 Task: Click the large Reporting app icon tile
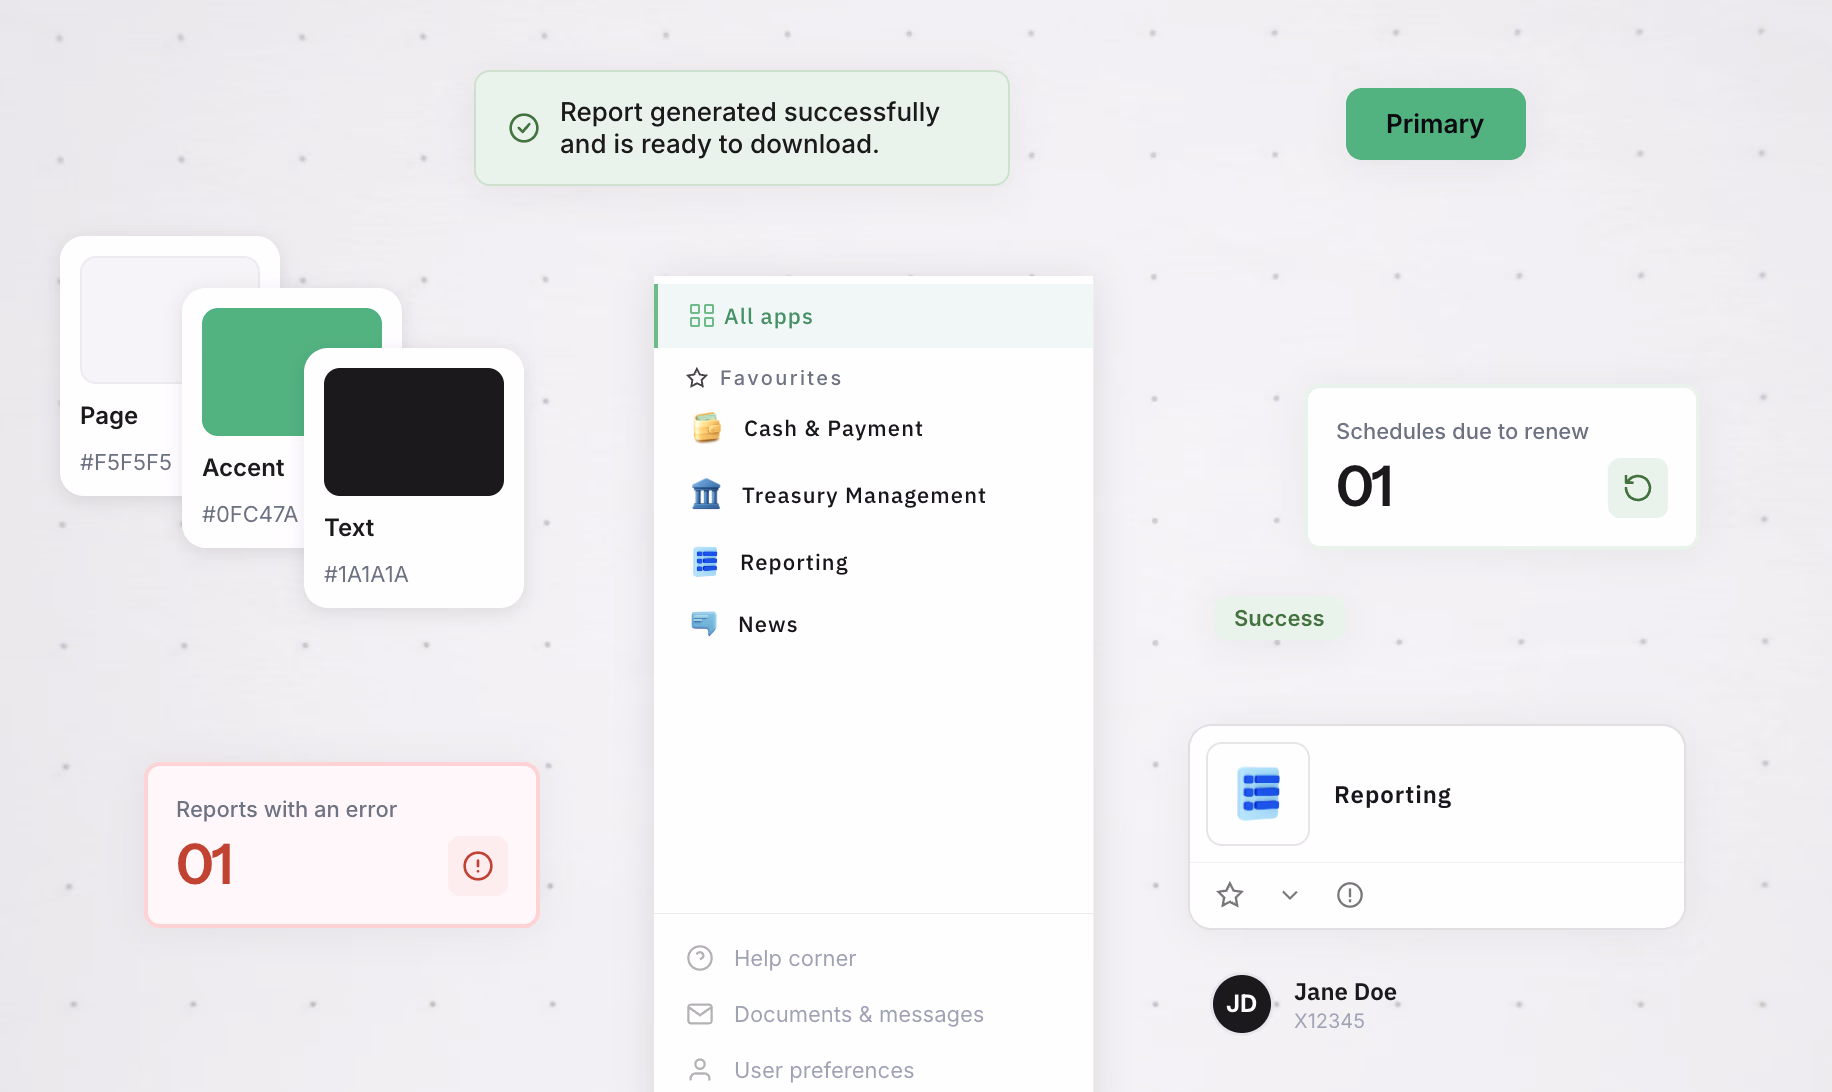click(x=1258, y=794)
